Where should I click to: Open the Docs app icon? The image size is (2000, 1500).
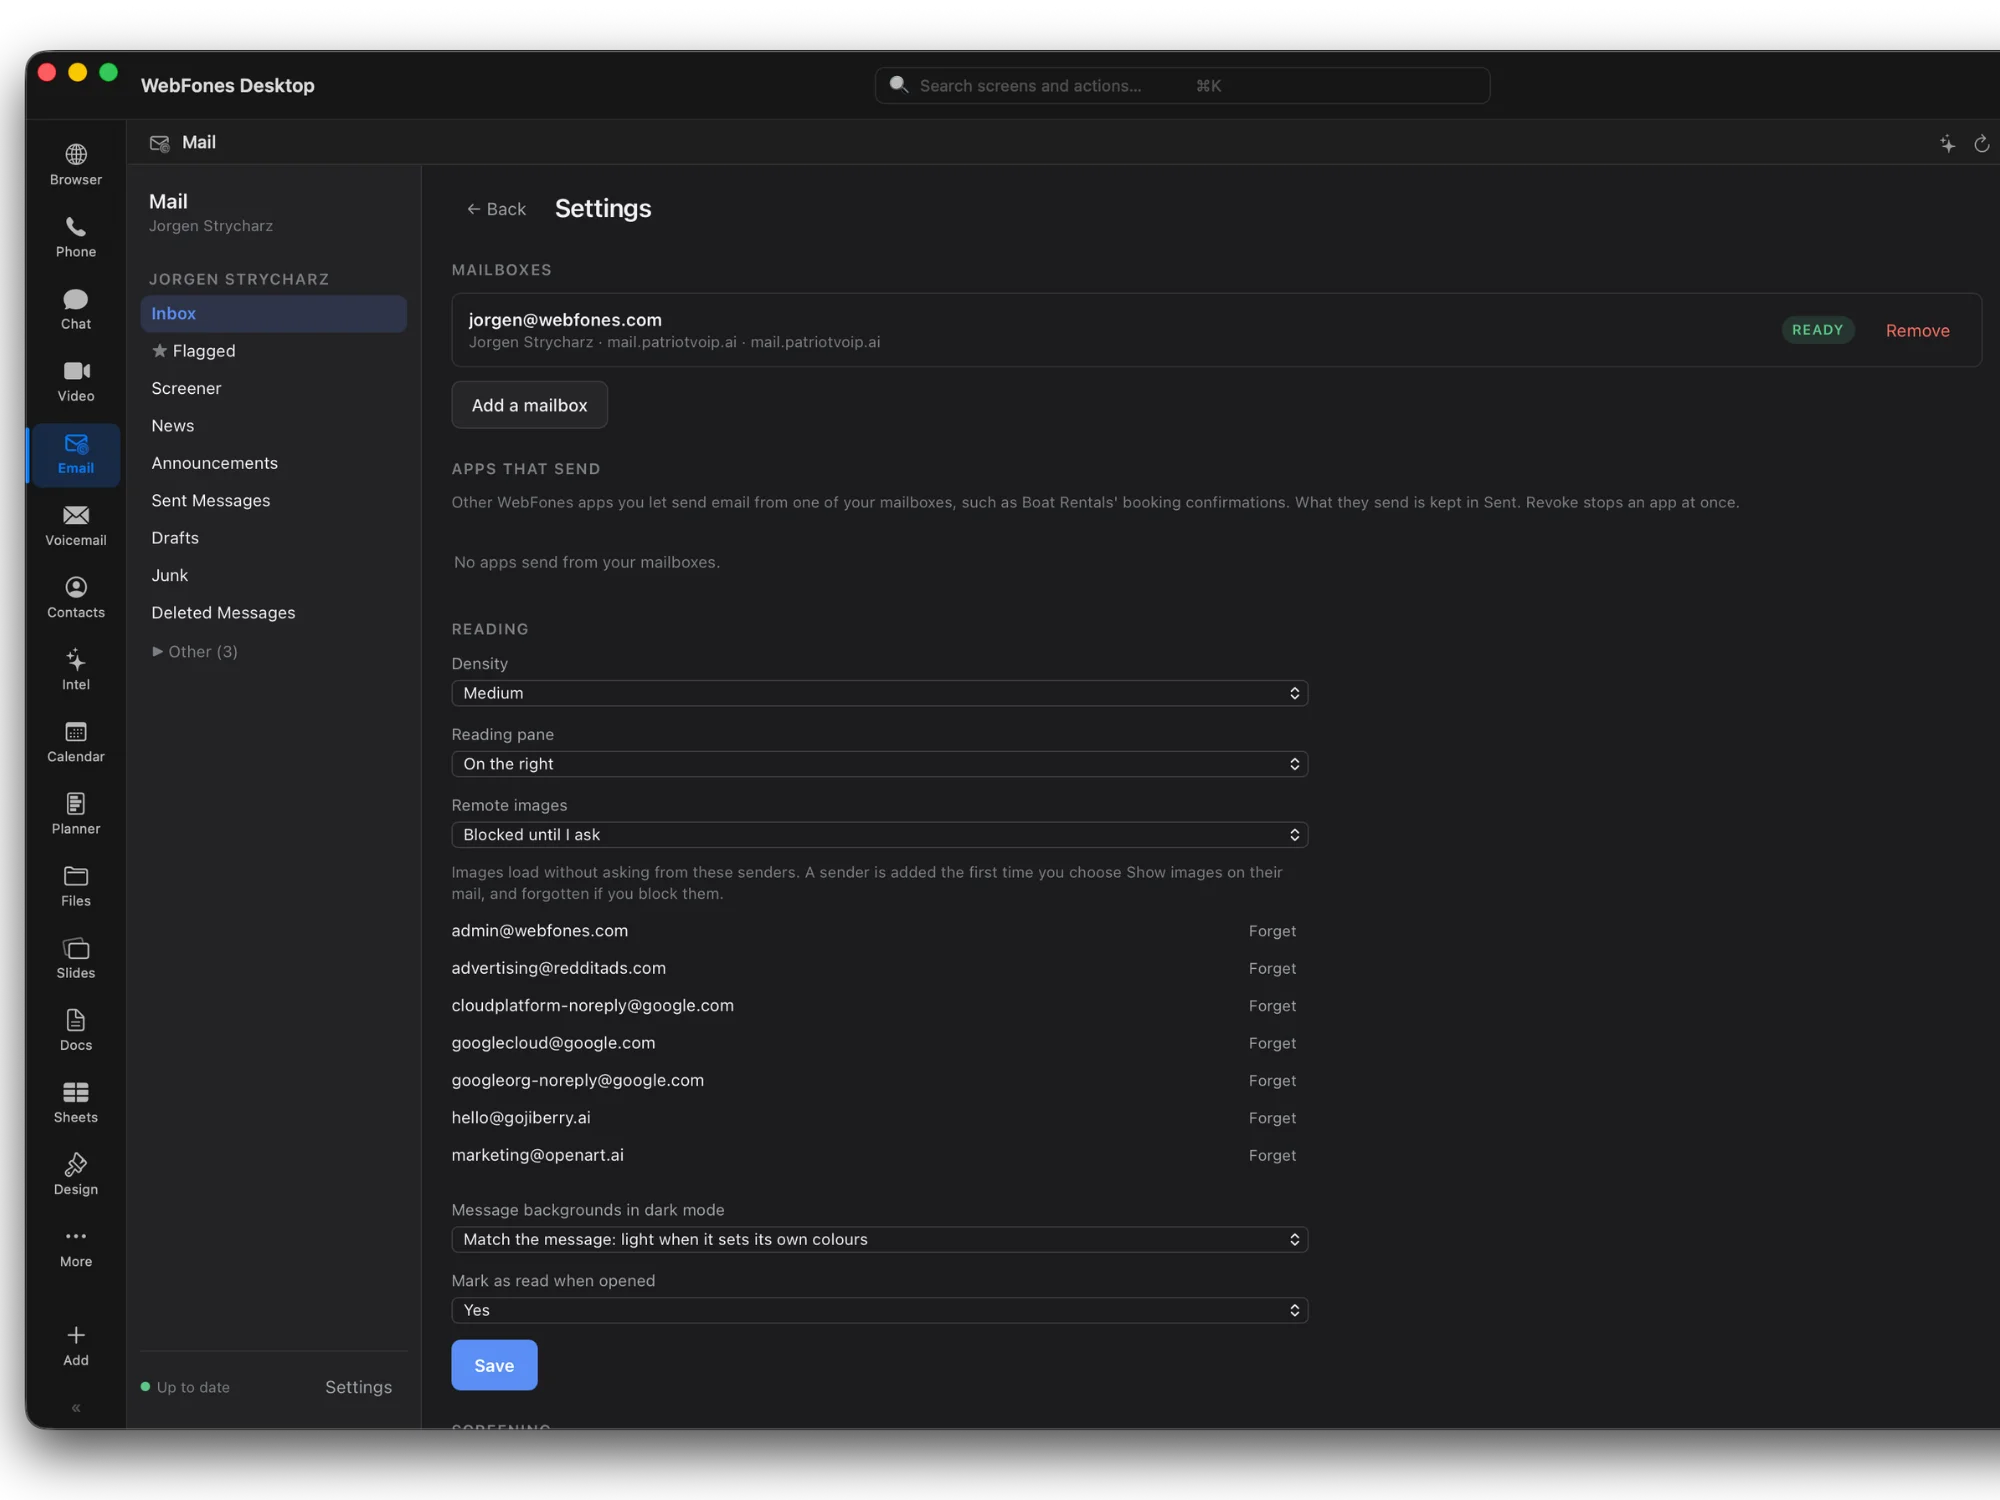tap(76, 1029)
